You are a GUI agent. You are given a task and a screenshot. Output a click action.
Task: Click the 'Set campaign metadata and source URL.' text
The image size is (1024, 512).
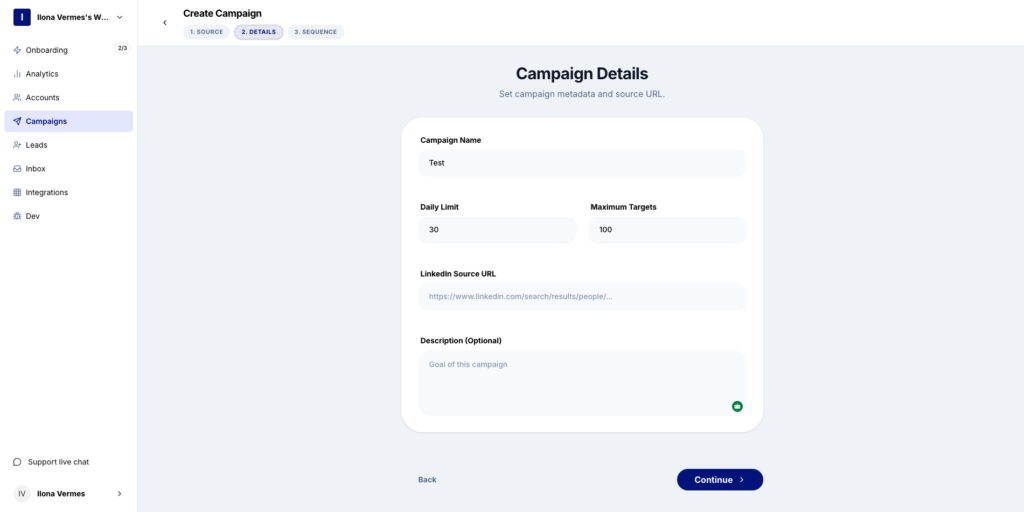(582, 94)
